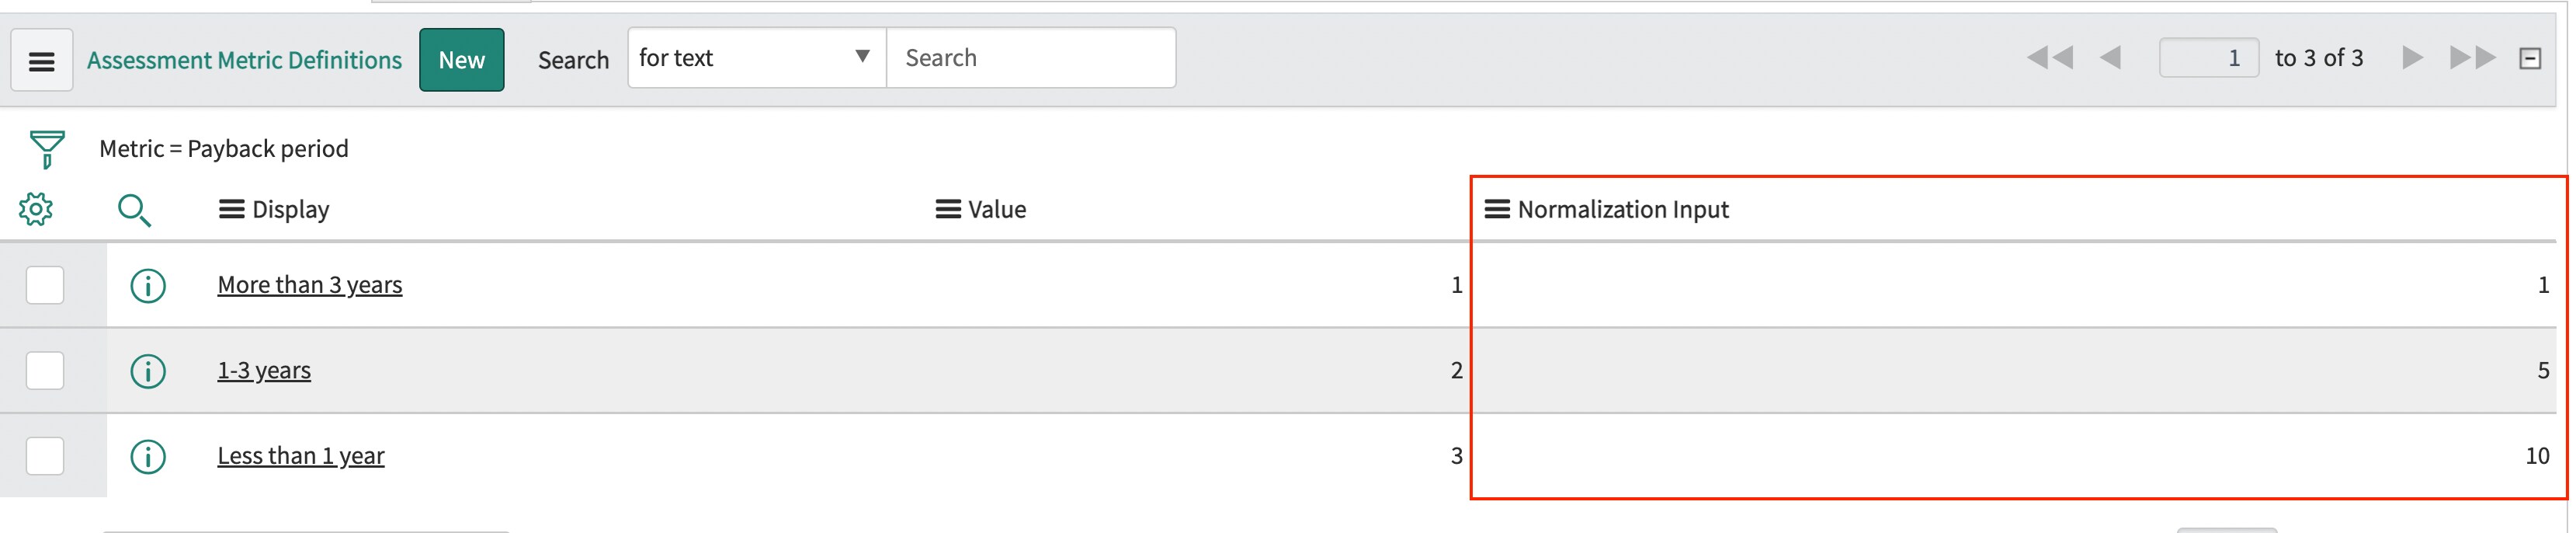This screenshot has width=2576, height=533.
Task: Click the New button
Action: 461,59
